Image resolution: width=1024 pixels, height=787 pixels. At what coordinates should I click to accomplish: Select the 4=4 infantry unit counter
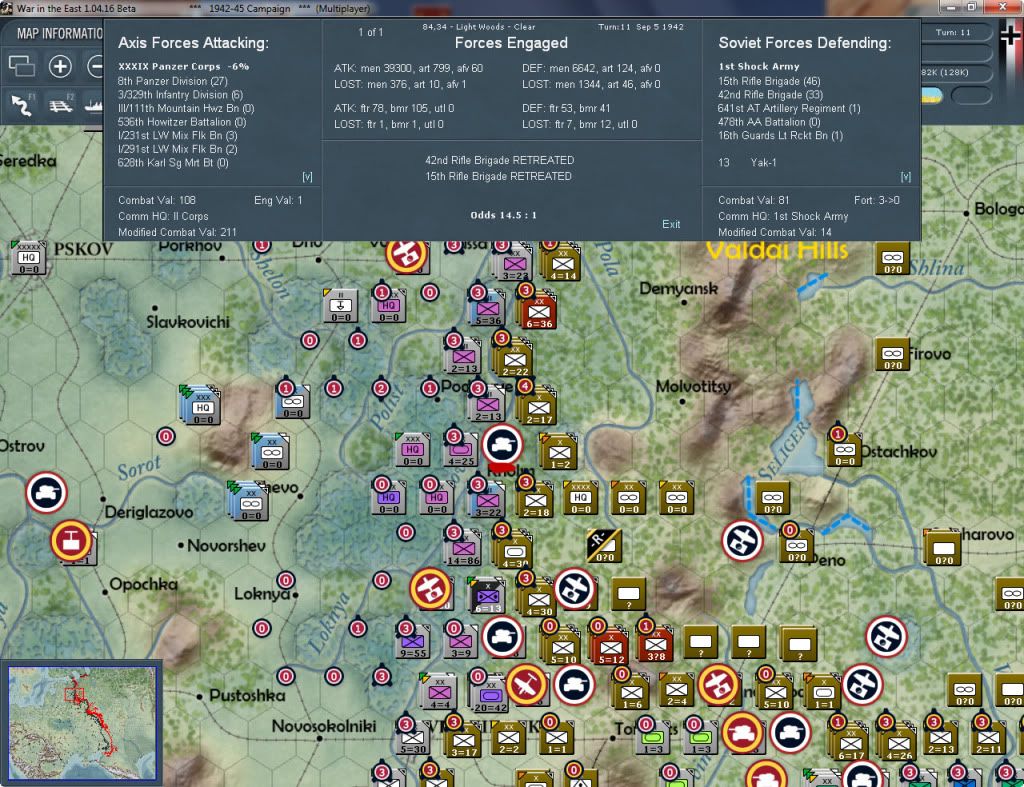coord(440,692)
